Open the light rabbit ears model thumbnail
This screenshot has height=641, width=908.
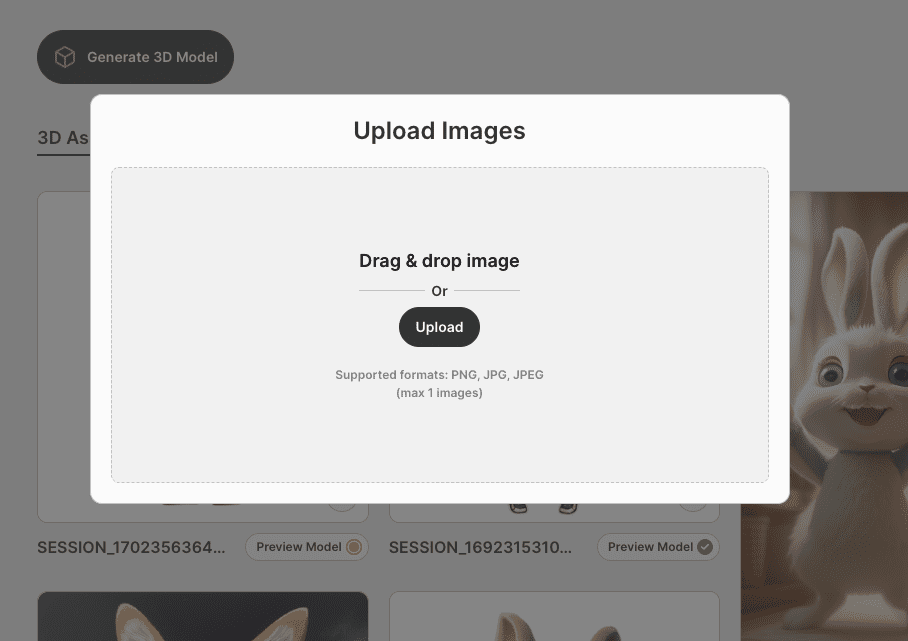click(554, 616)
